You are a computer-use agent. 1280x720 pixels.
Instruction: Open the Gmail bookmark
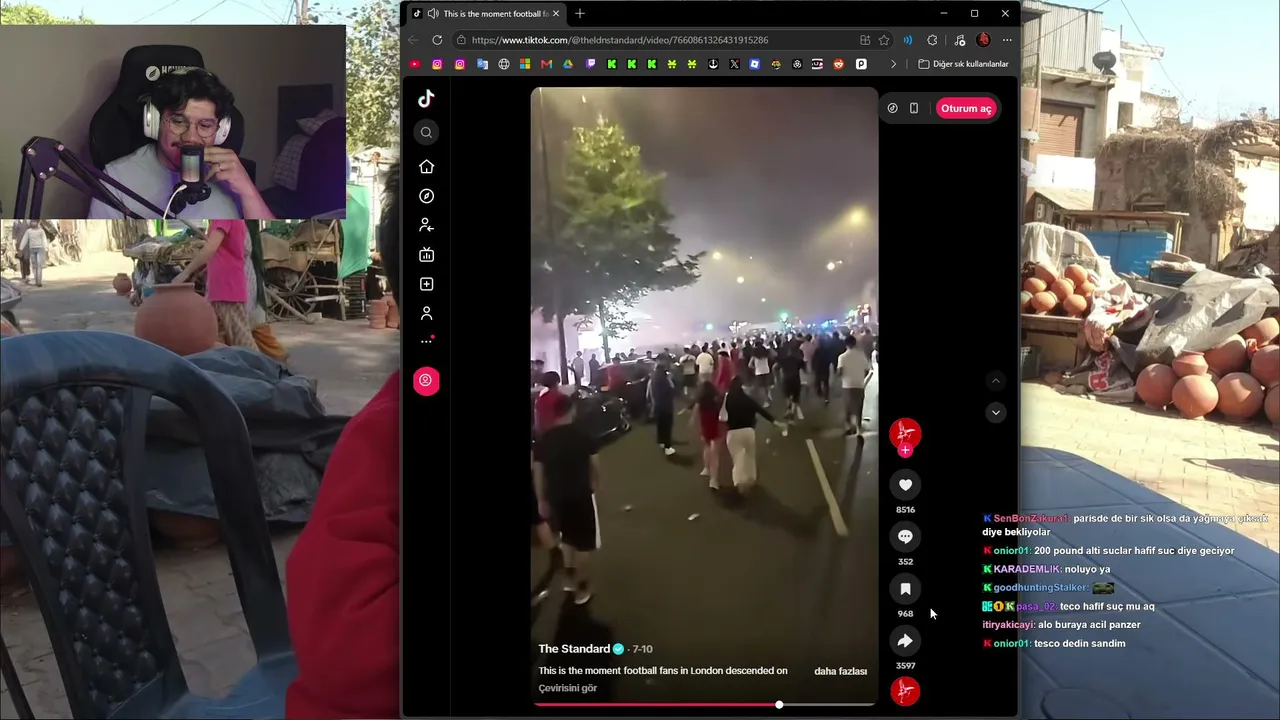546,64
